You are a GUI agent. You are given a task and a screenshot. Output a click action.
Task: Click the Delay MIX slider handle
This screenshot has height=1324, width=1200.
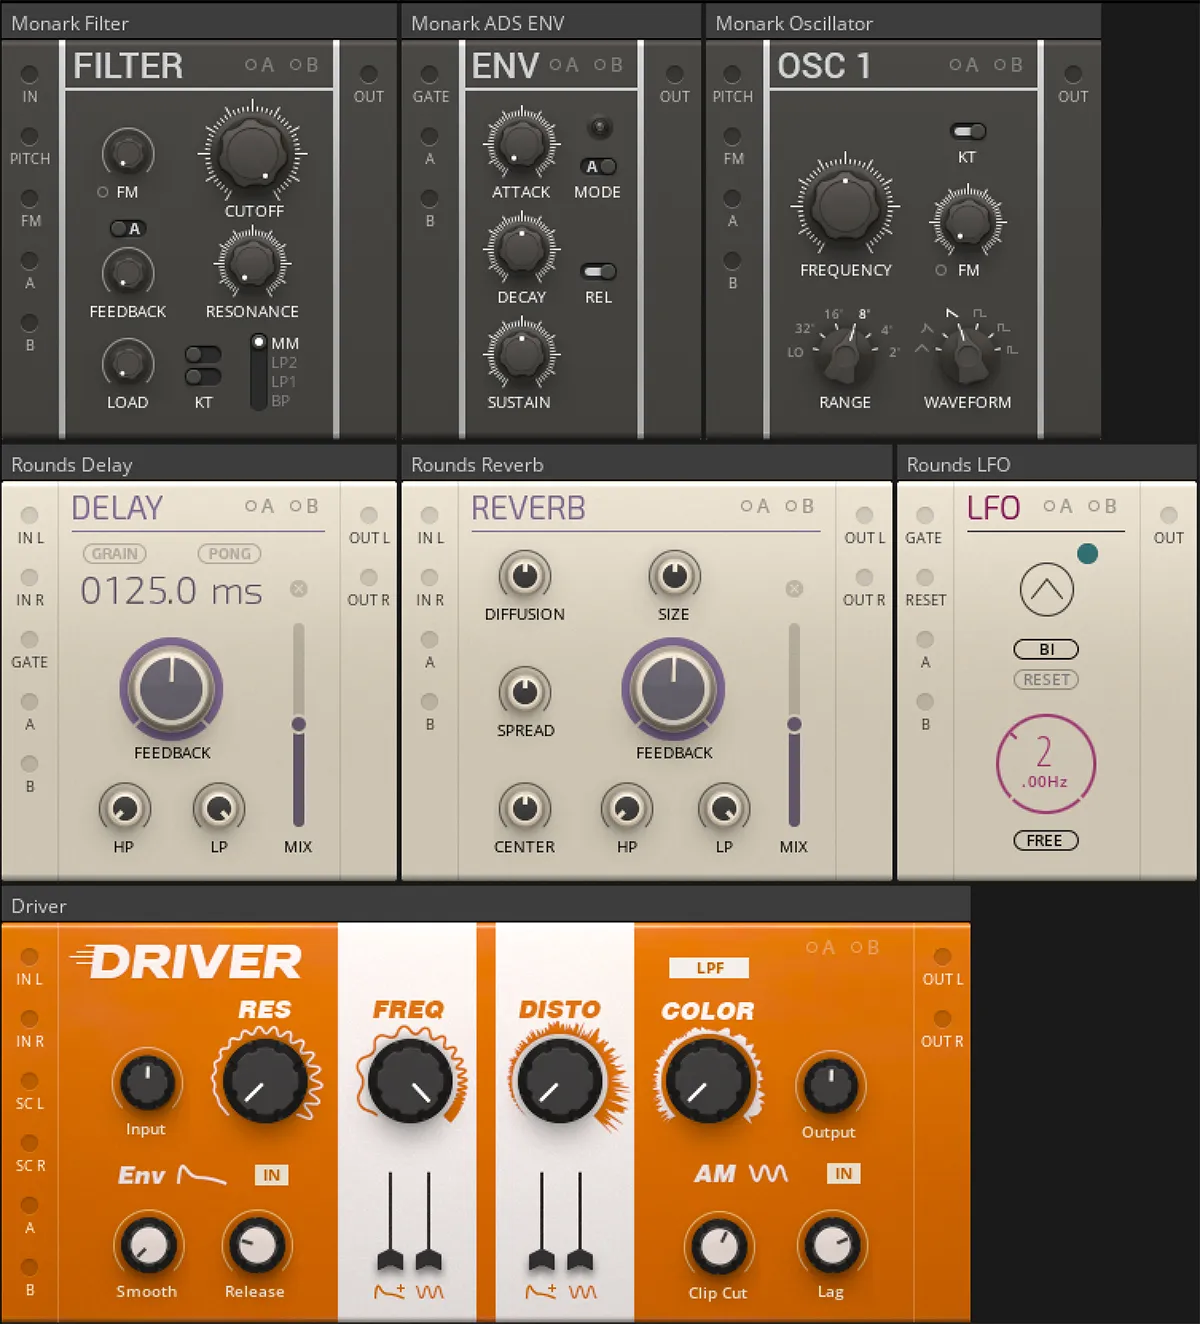pyautogui.click(x=298, y=723)
